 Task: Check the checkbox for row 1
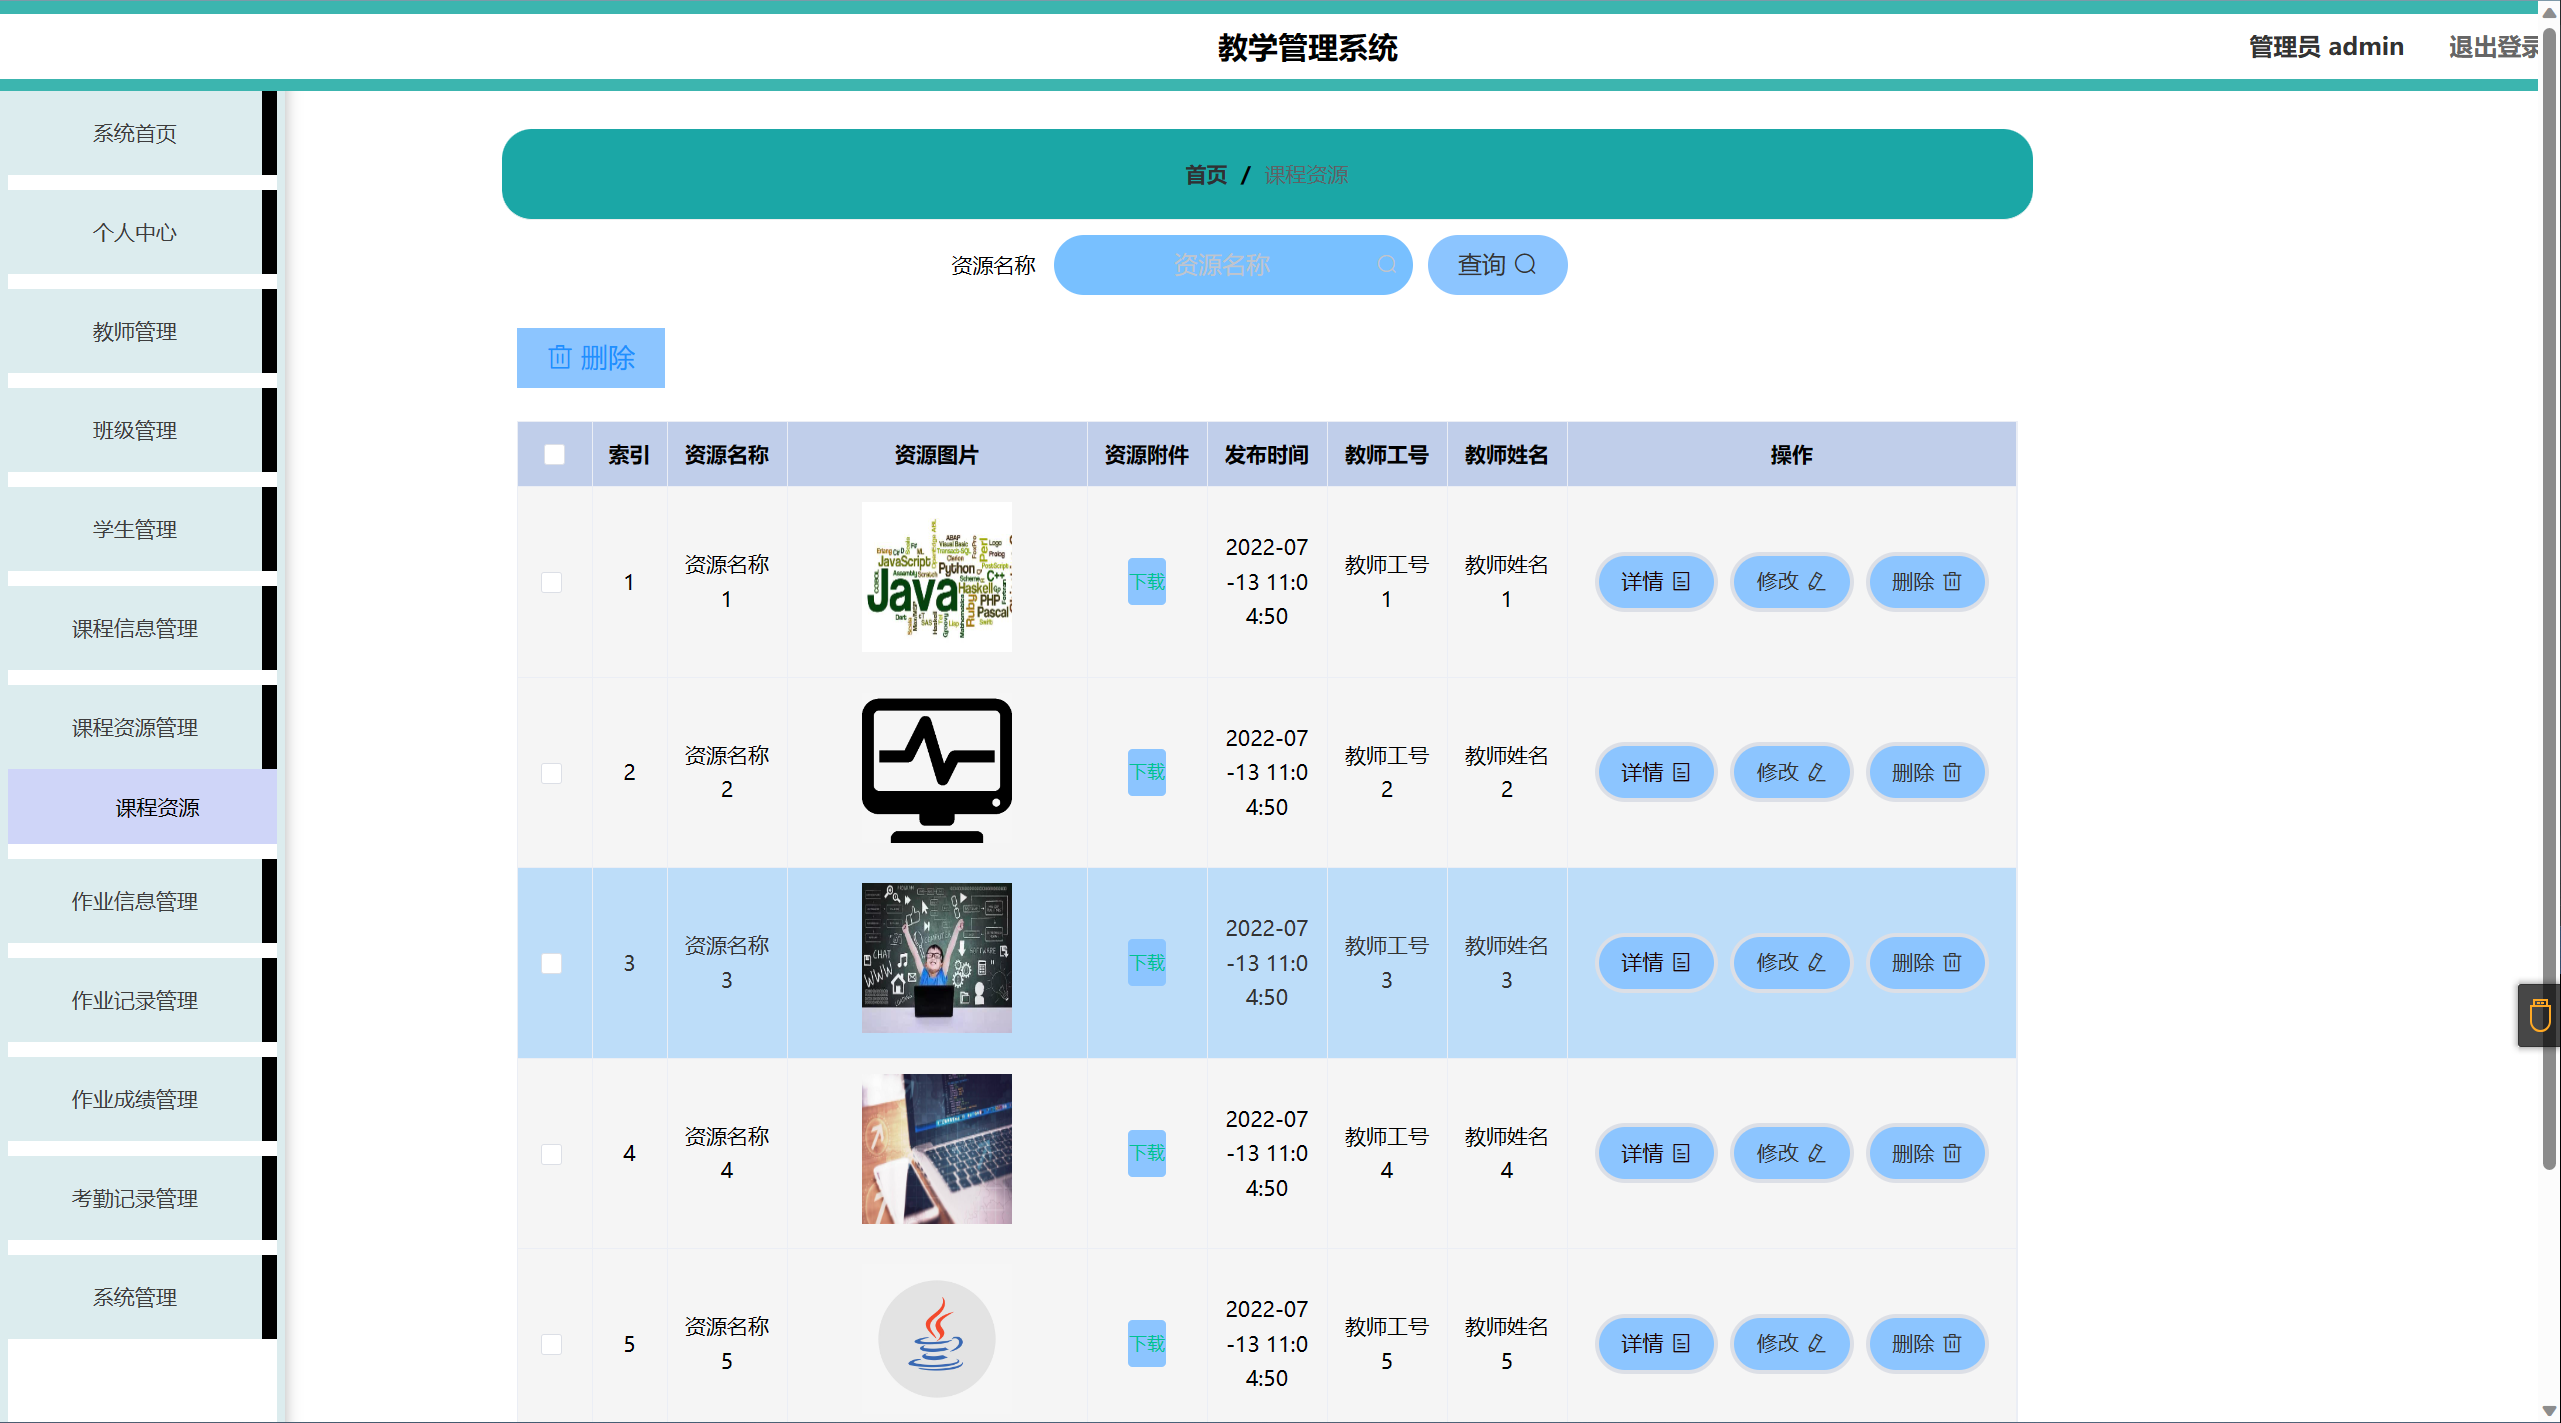point(551,582)
